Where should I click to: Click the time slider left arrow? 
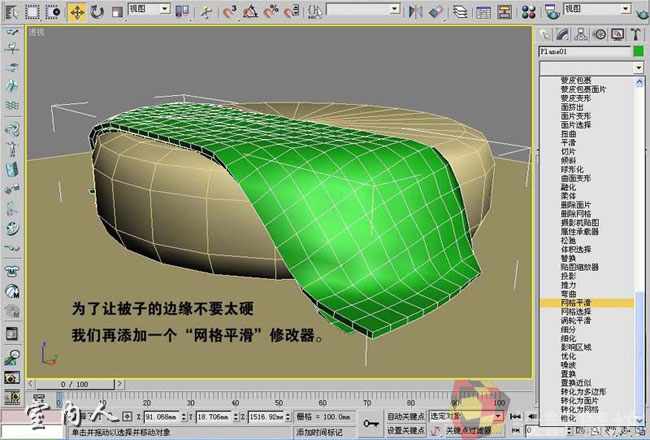31,384
